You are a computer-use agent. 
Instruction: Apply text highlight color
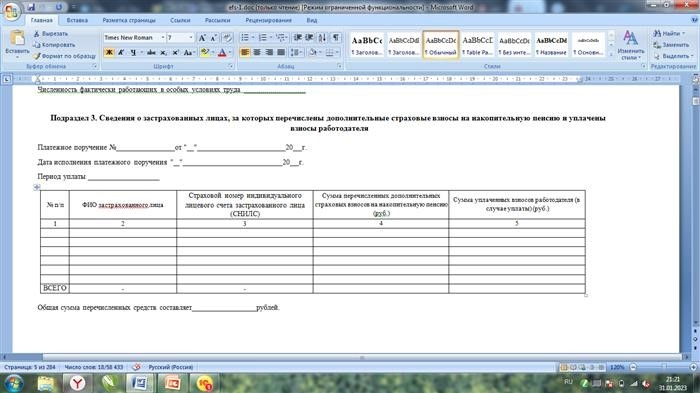(x=205, y=52)
